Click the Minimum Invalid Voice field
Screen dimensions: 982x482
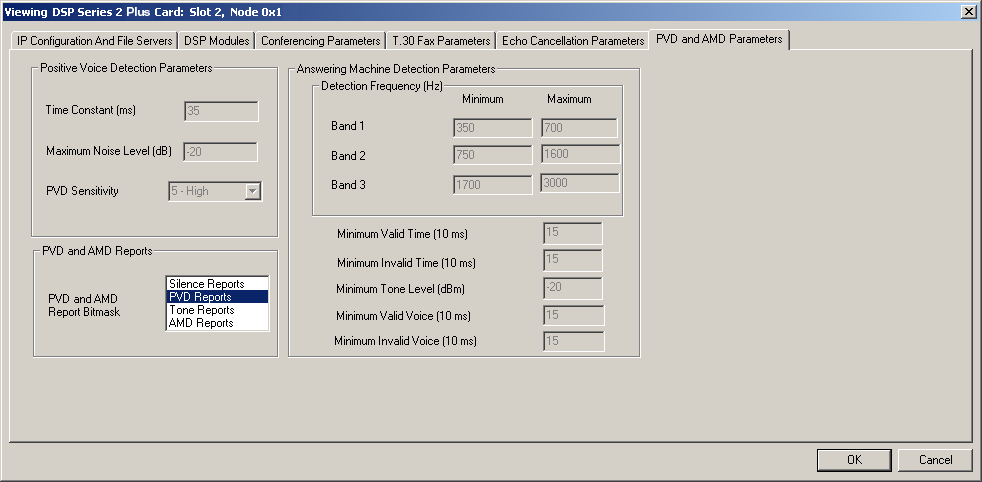(573, 341)
